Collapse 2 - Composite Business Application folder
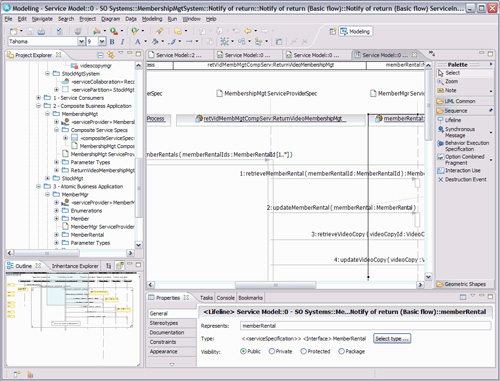Viewport: 500px width, 381px height. pyautogui.click(x=39, y=106)
